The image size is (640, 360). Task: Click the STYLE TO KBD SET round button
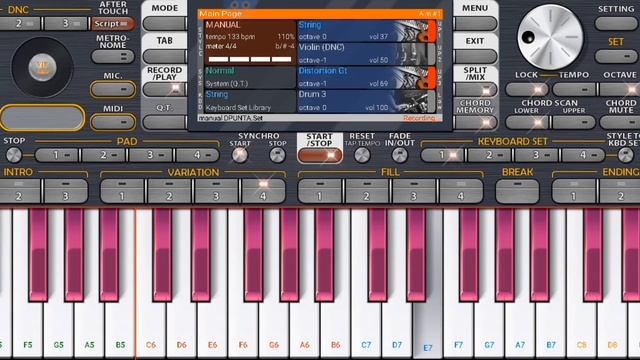[625, 155]
